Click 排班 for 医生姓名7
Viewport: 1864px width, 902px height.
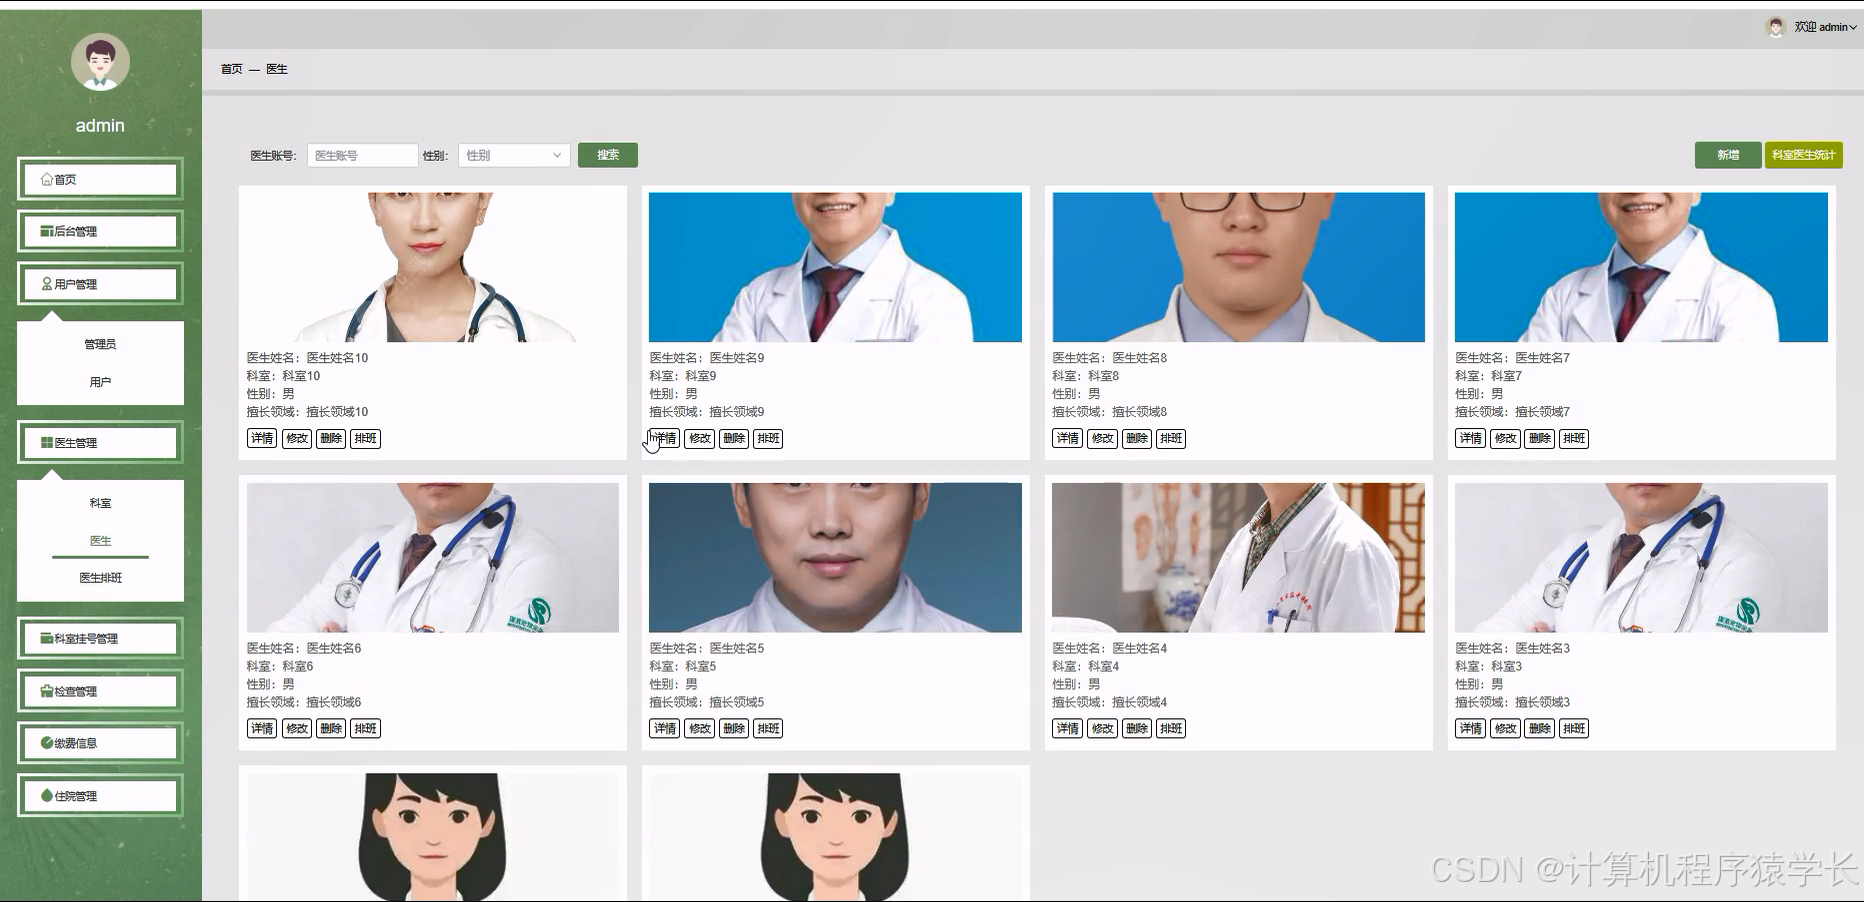click(x=1574, y=438)
